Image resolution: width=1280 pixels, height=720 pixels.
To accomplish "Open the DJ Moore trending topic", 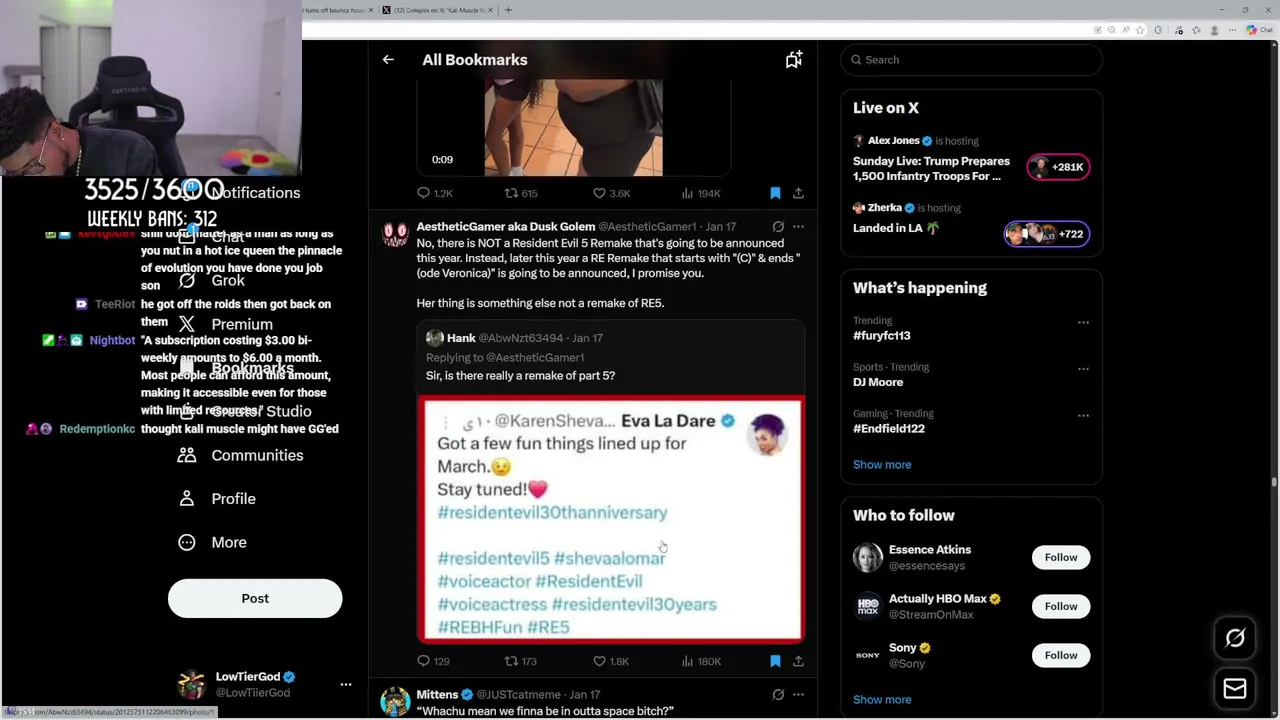I will click(x=878, y=382).
